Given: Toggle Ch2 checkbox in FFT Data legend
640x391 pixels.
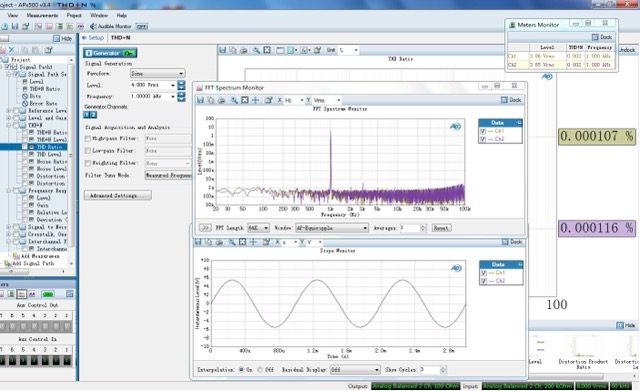Looking at the screenshot, I should point(483,139).
